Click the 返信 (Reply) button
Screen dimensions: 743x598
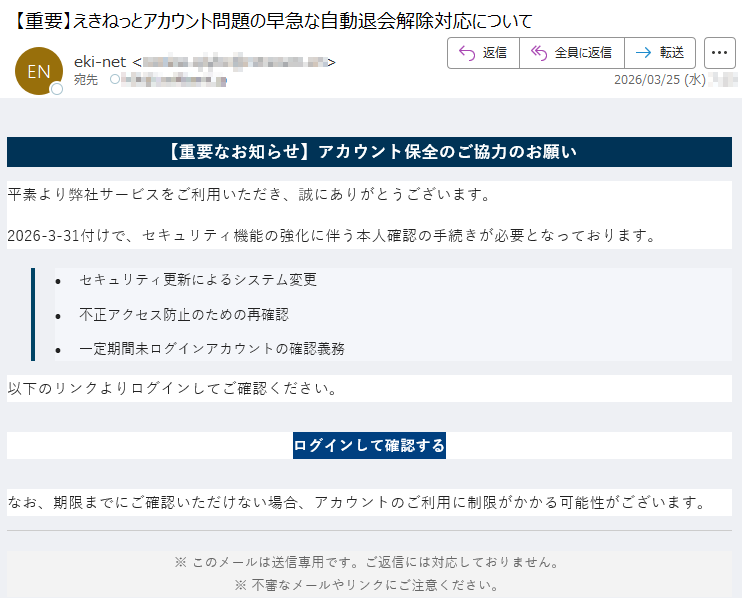(x=483, y=53)
